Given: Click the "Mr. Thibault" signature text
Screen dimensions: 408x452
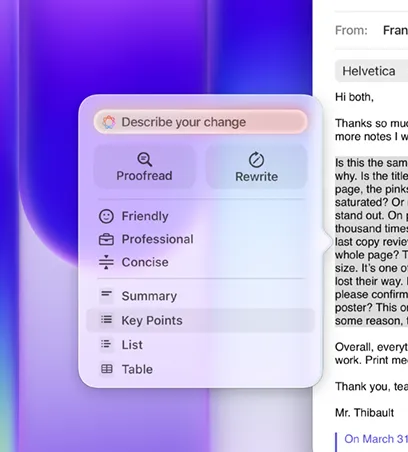Looking at the screenshot, I should click(364, 413).
